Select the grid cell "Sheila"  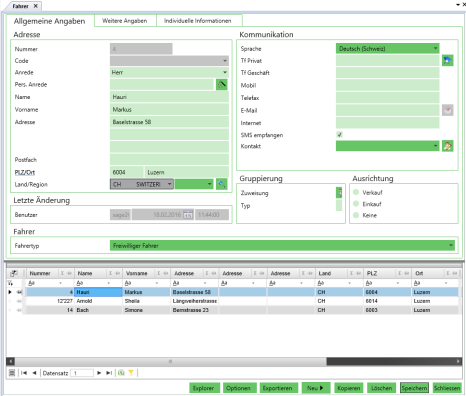pyautogui.click(x=146, y=301)
